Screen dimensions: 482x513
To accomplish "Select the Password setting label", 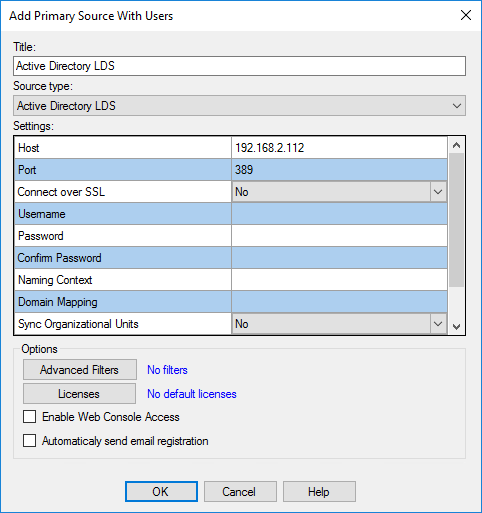I will pyautogui.click(x=41, y=236).
